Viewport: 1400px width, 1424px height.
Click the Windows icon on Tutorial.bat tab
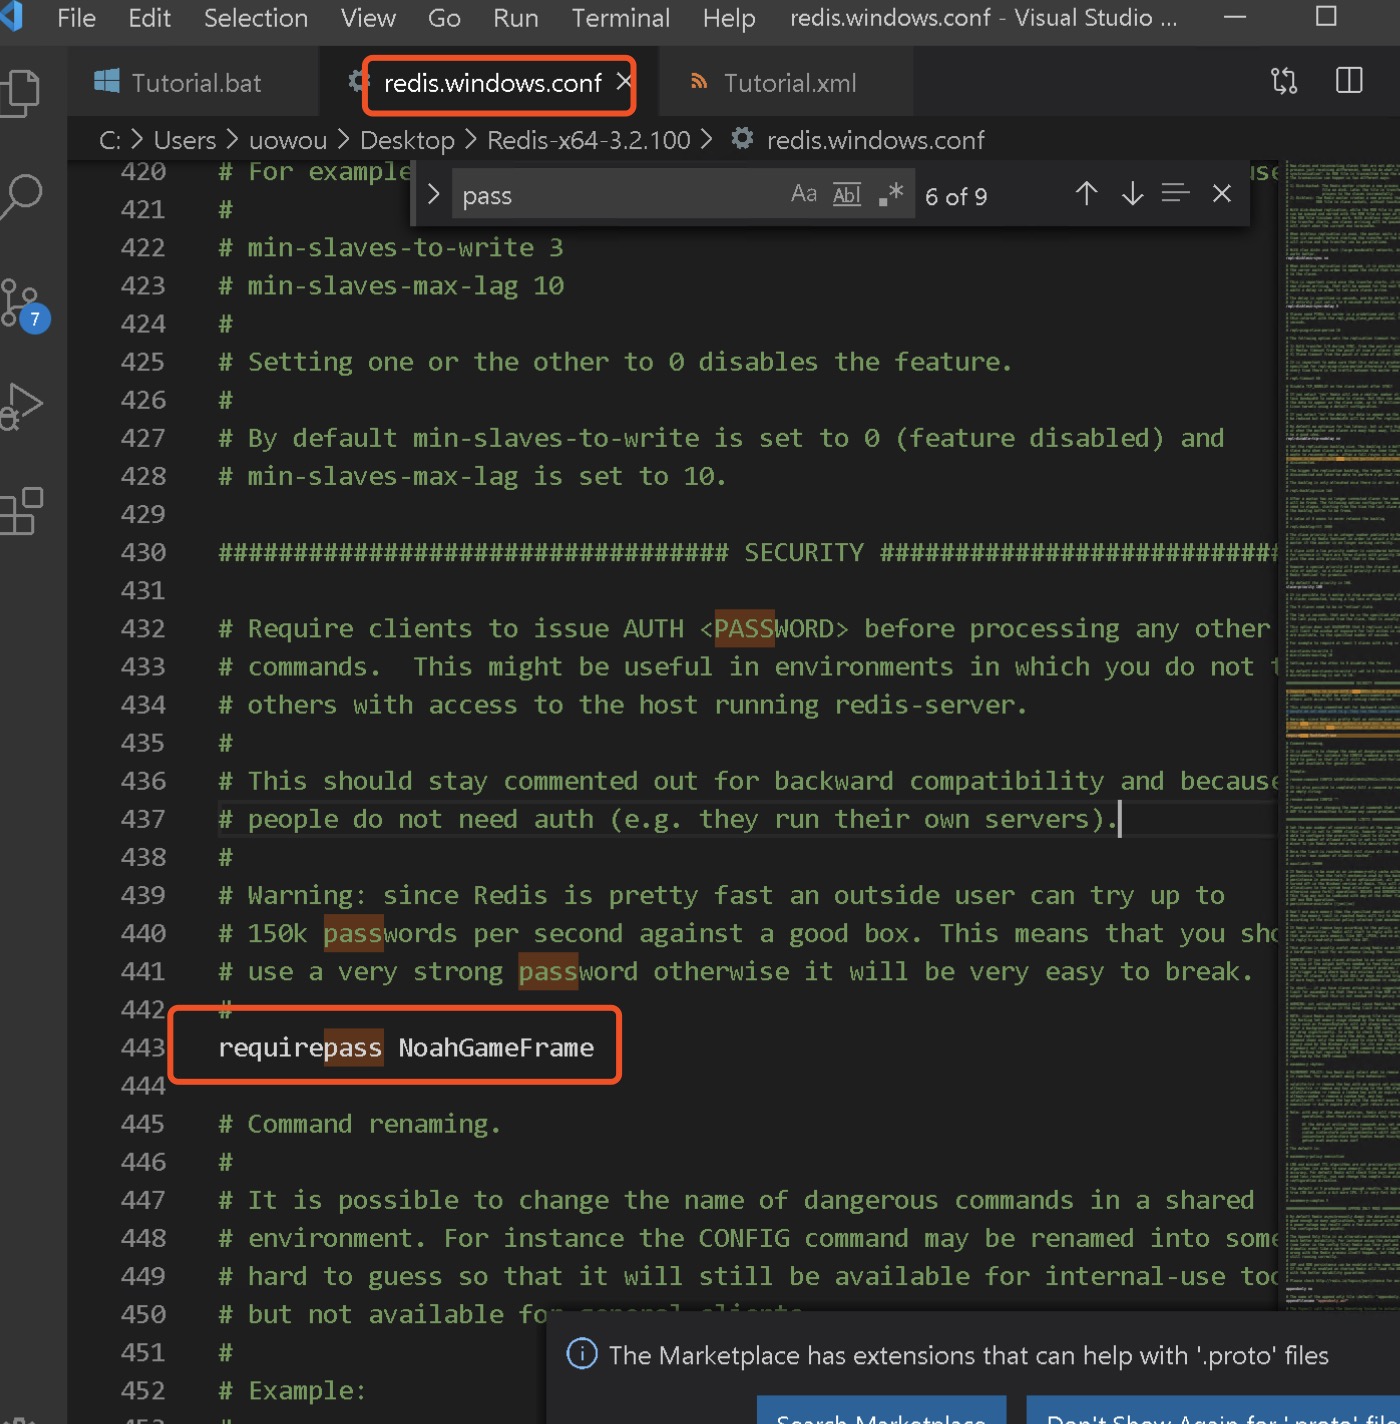click(x=107, y=81)
